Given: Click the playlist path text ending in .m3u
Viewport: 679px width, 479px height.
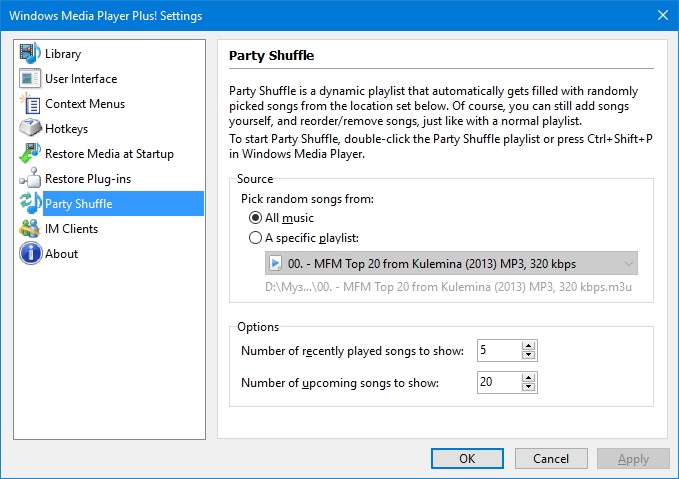Looking at the screenshot, I should click(448, 287).
